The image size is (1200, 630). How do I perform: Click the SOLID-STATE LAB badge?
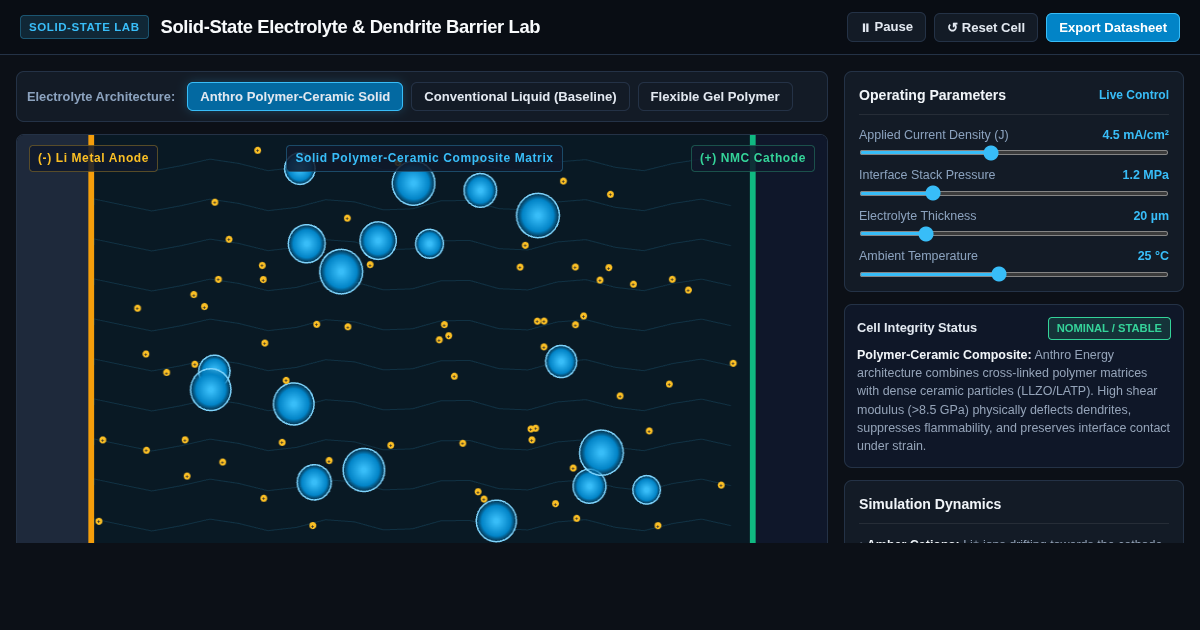pos(84,27)
